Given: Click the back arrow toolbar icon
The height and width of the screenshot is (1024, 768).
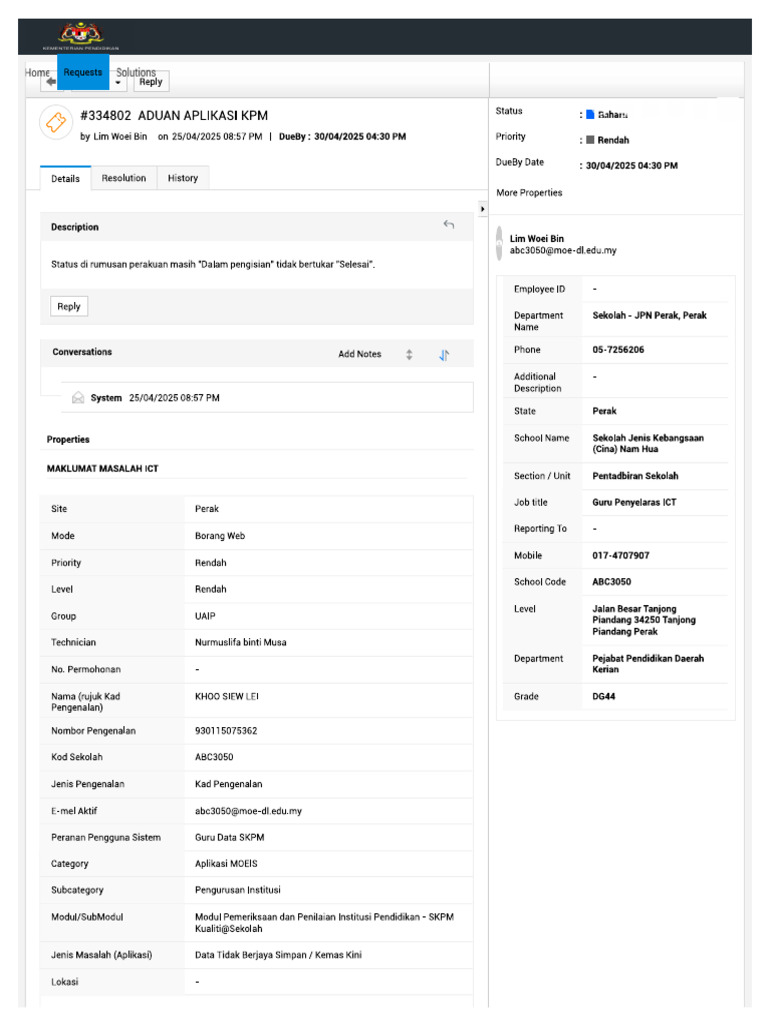Looking at the screenshot, I should [50, 82].
